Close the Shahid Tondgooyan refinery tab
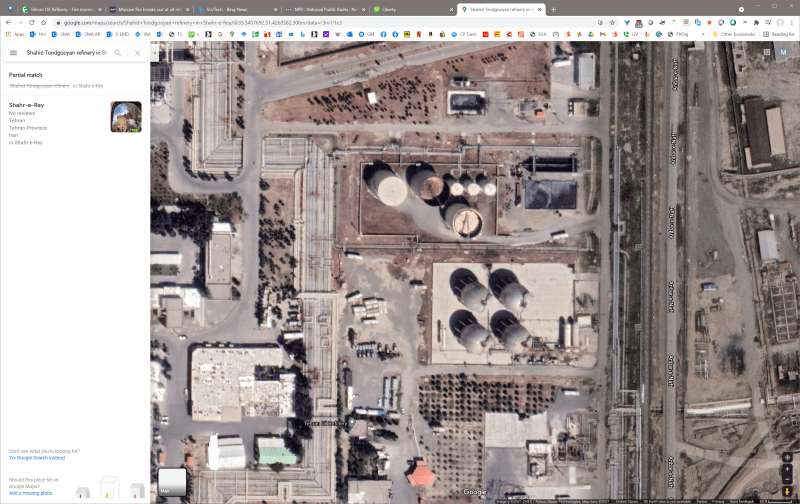The height and width of the screenshot is (504, 800). [539, 9]
